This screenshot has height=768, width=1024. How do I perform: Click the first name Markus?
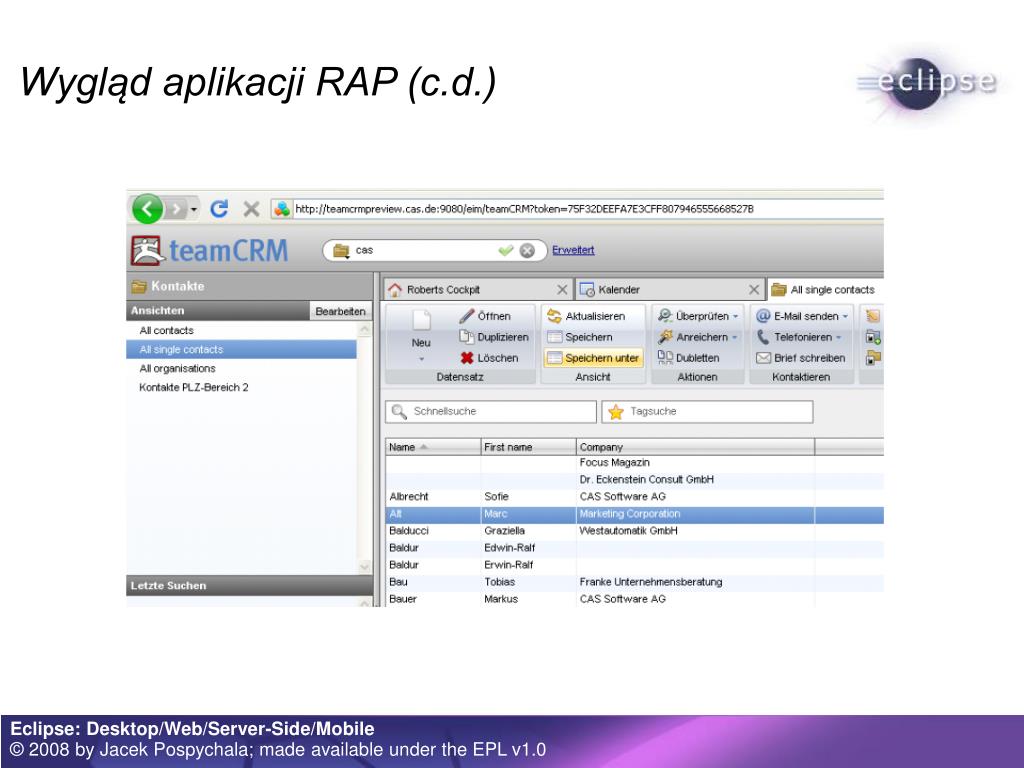click(501, 599)
